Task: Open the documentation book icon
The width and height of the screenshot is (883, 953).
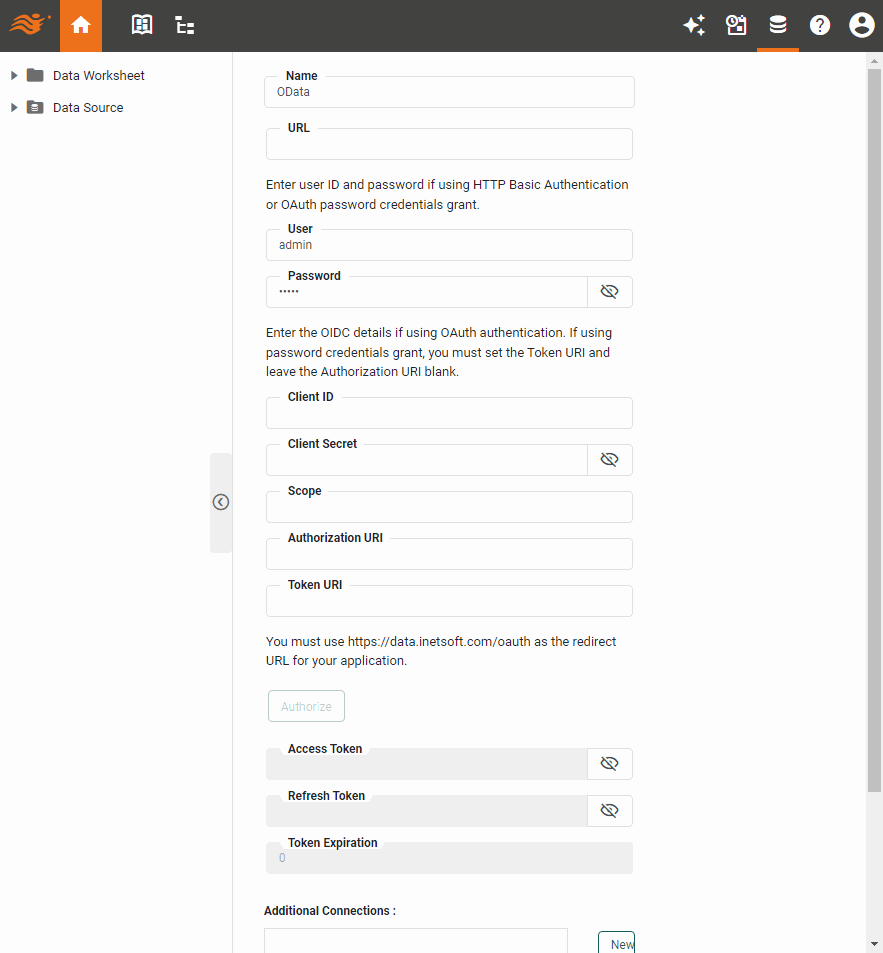Action: pyautogui.click(x=141, y=25)
